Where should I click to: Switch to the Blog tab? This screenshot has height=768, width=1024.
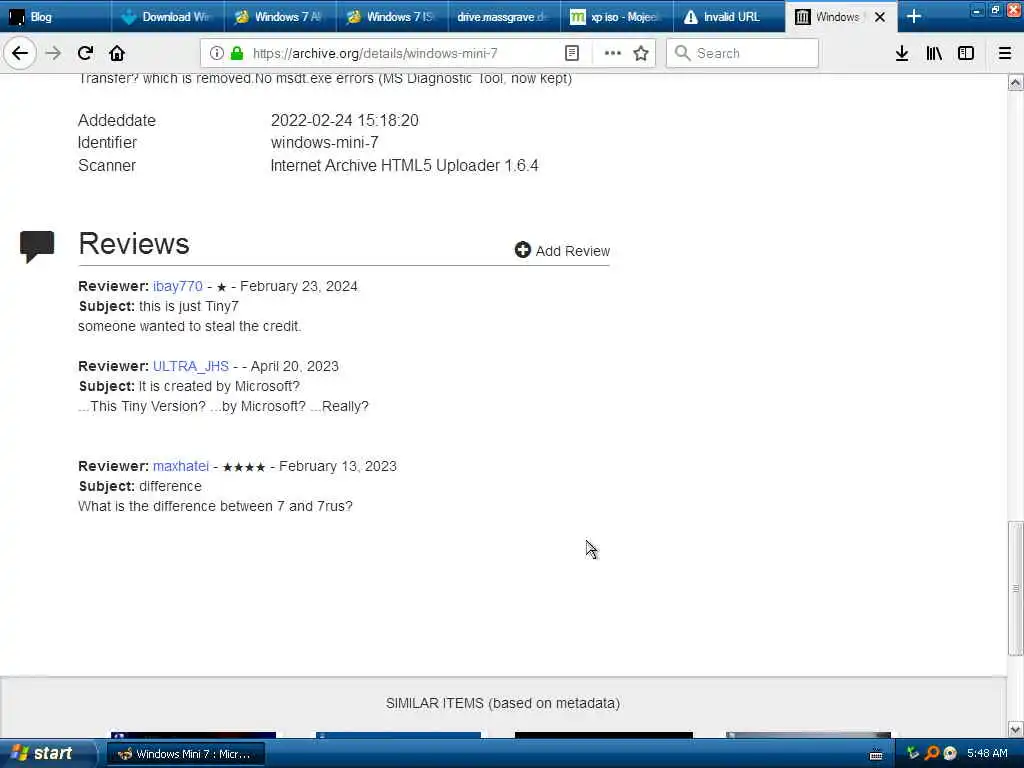[56, 16]
